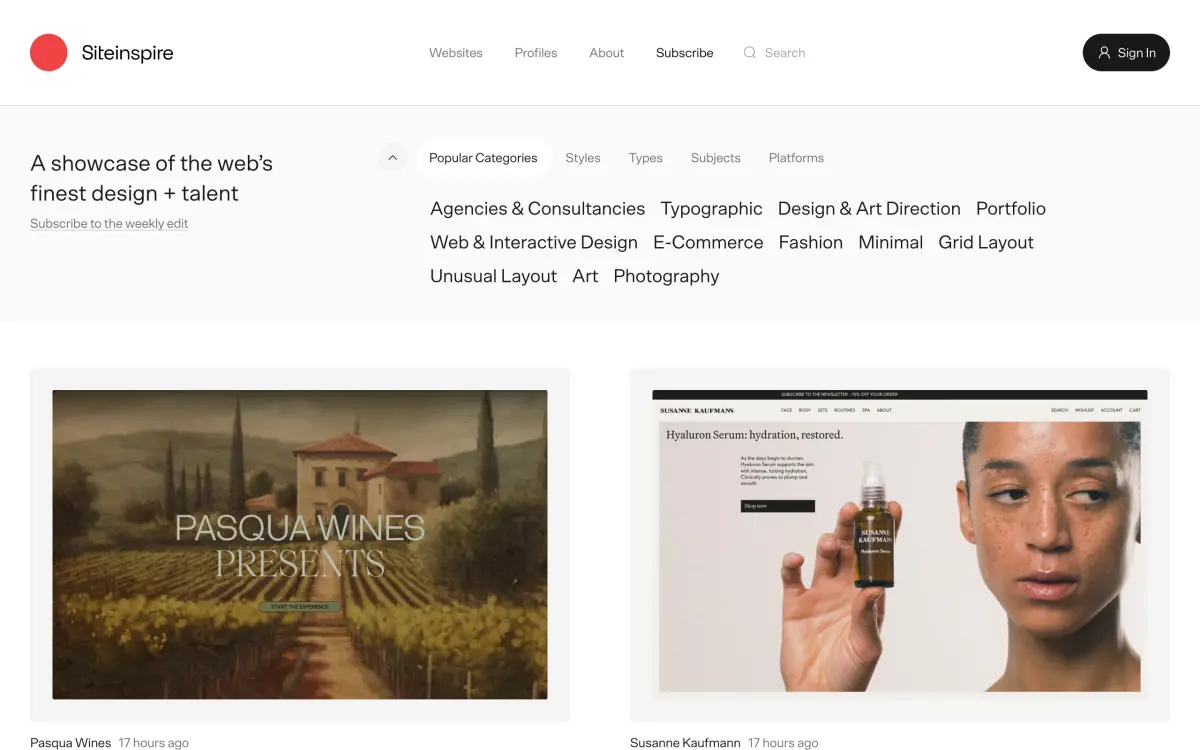Switch to the Platforms tab
The width and height of the screenshot is (1200, 750).
point(796,158)
